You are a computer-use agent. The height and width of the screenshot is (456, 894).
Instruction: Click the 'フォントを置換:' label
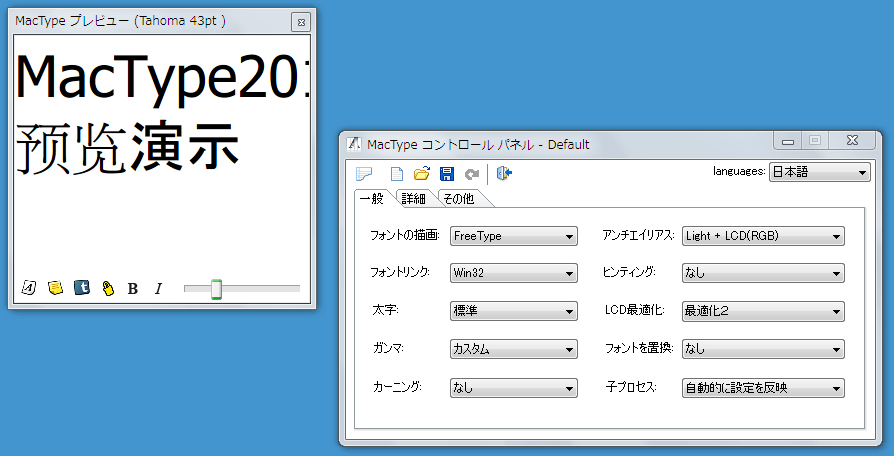(639, 349)
